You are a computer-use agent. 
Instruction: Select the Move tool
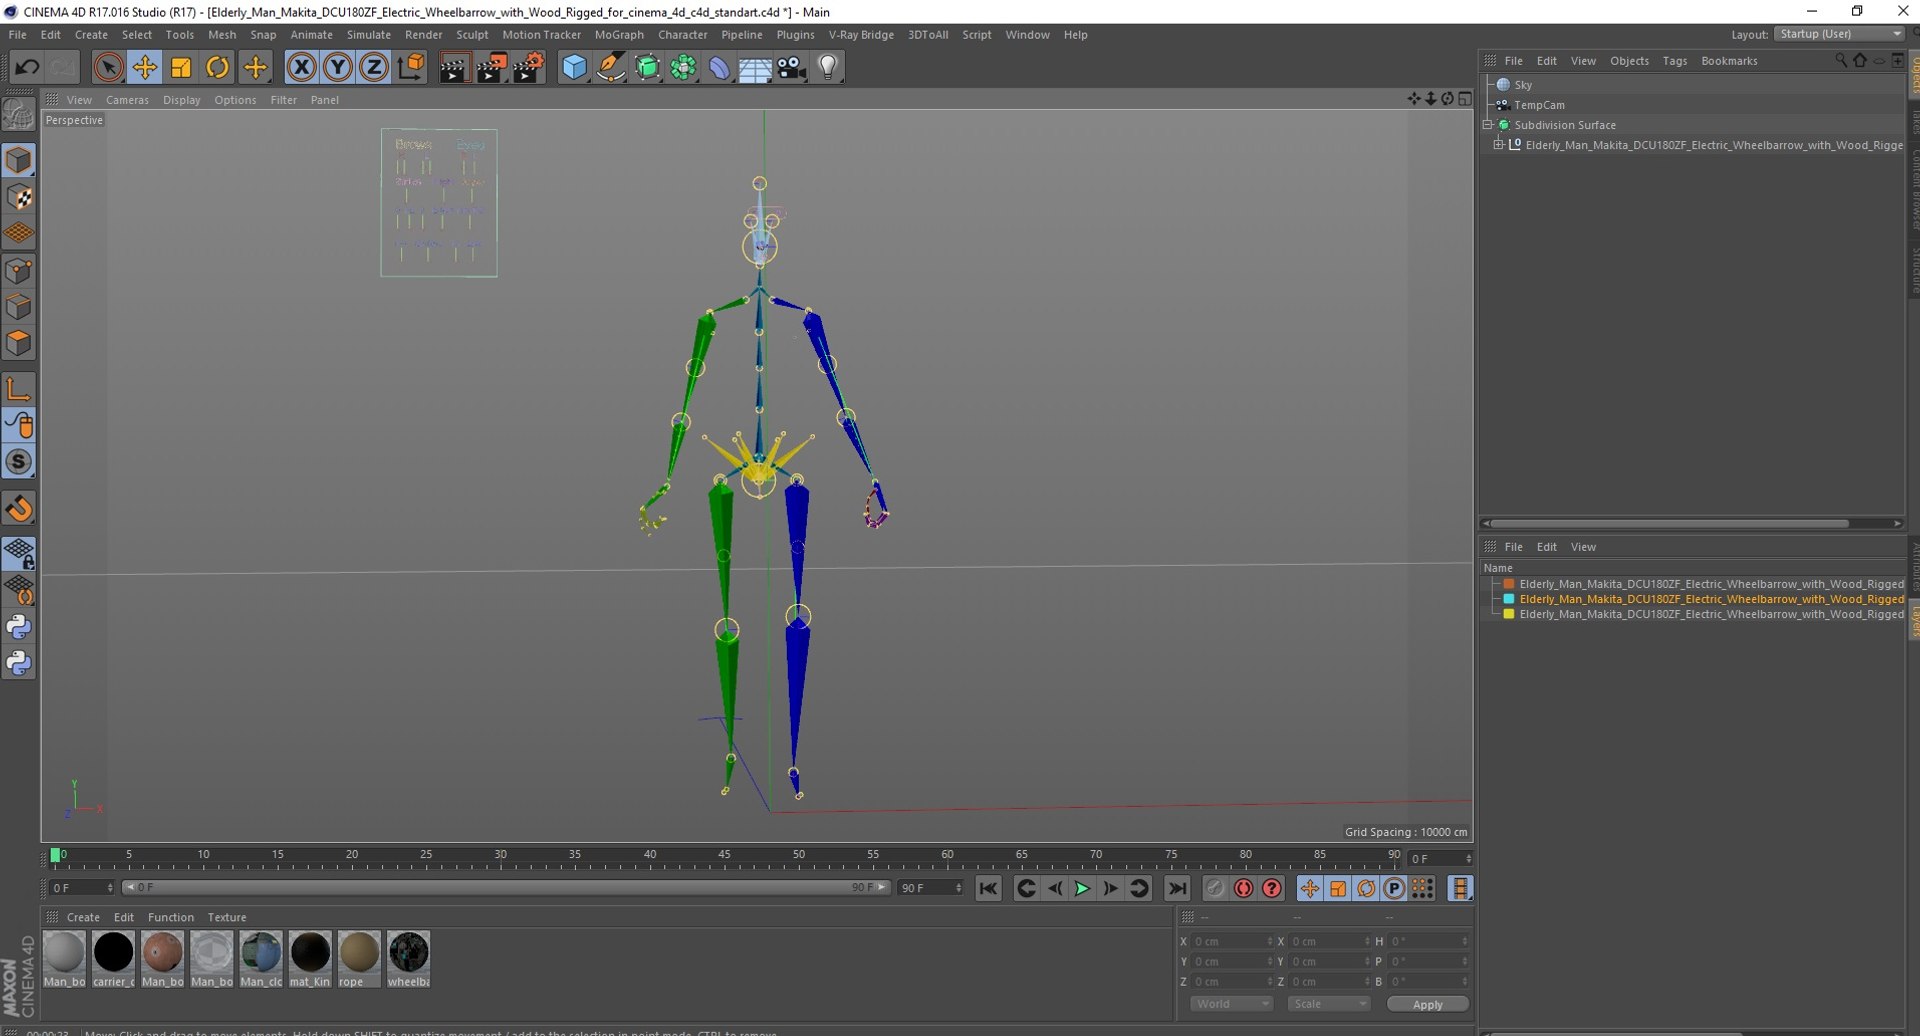coord(145,68)
